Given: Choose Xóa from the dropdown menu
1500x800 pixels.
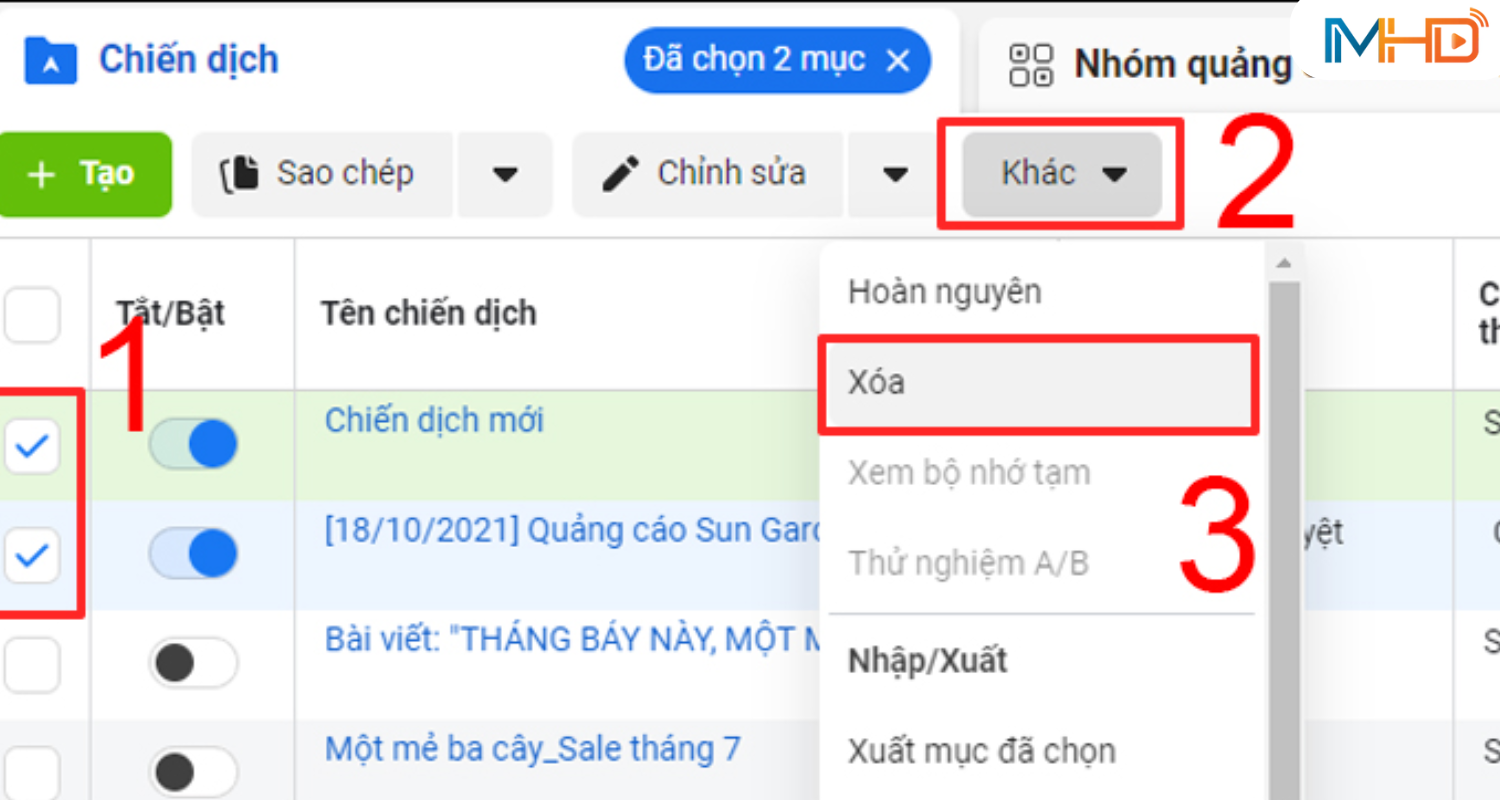Looking at the screenshot, I should [x=1039, y=384].
